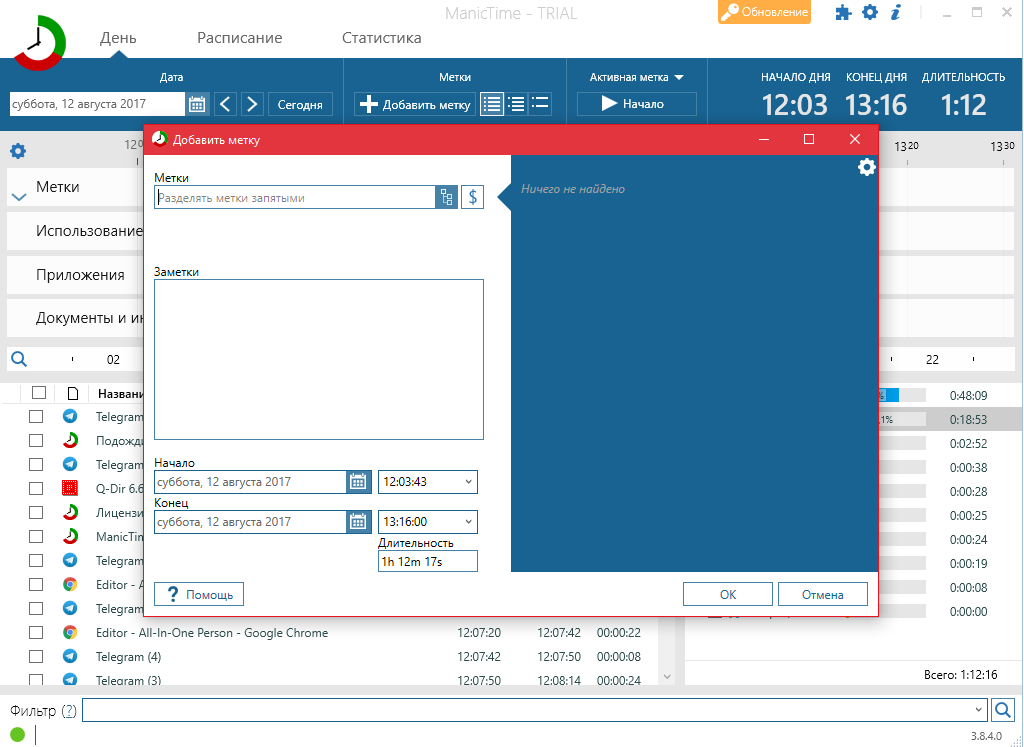Click the Chrome icon of All-In-One Person row

[70, 633]
